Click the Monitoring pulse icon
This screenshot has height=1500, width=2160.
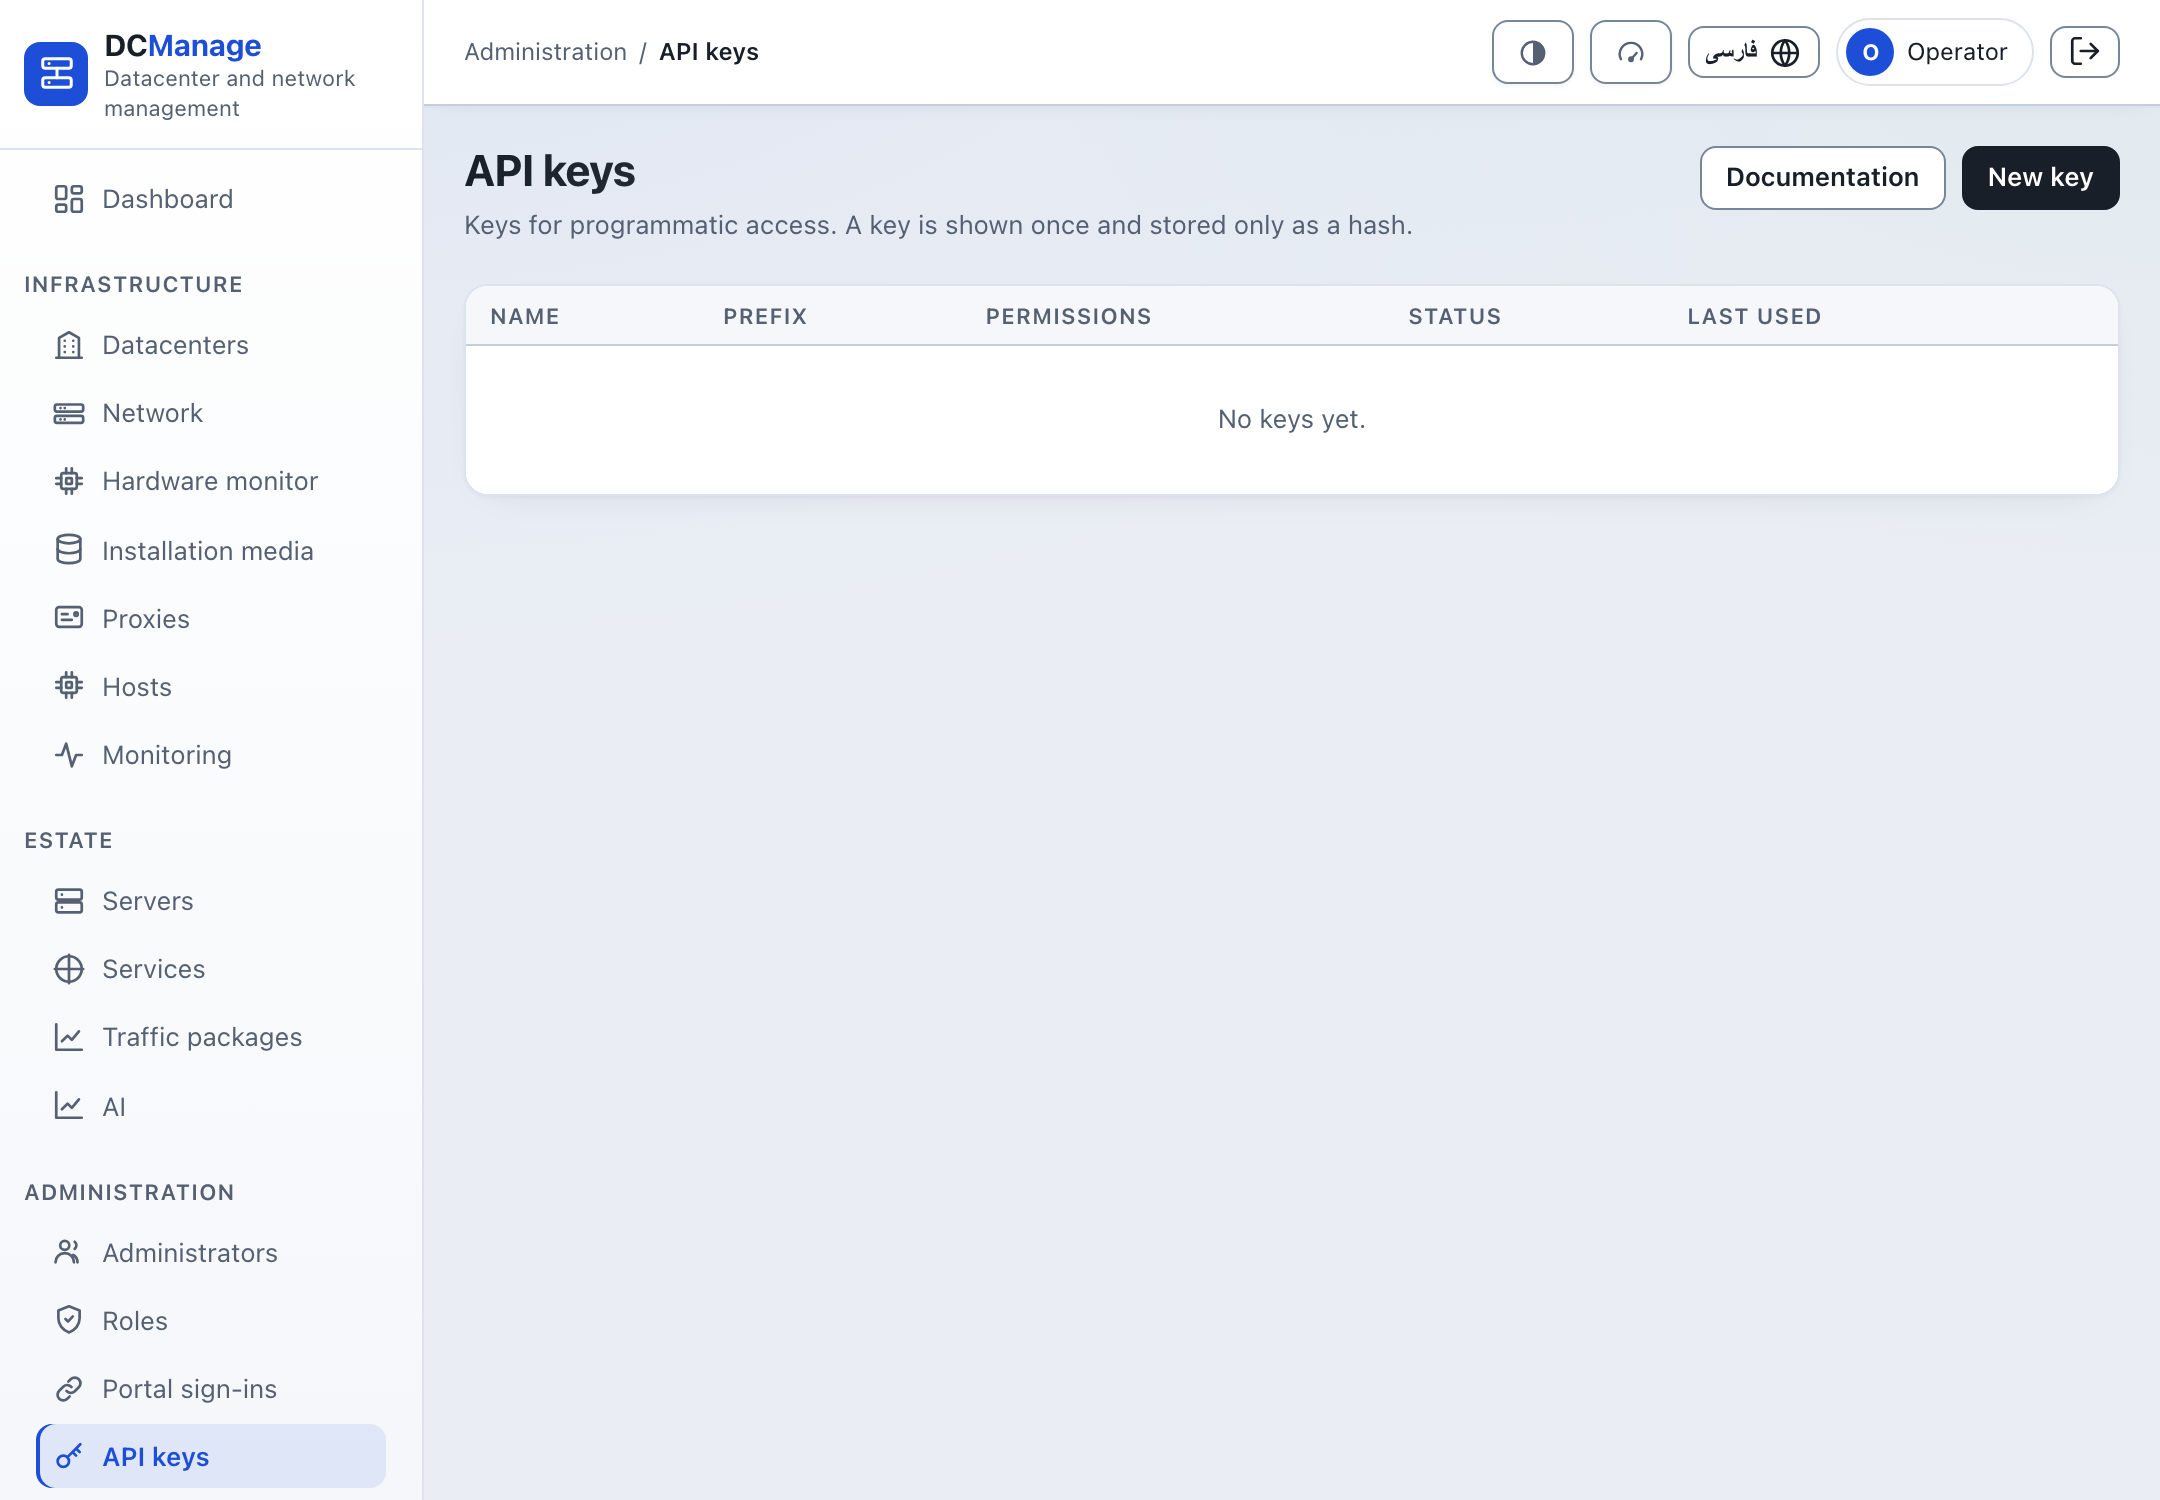[x=69, y=754]
